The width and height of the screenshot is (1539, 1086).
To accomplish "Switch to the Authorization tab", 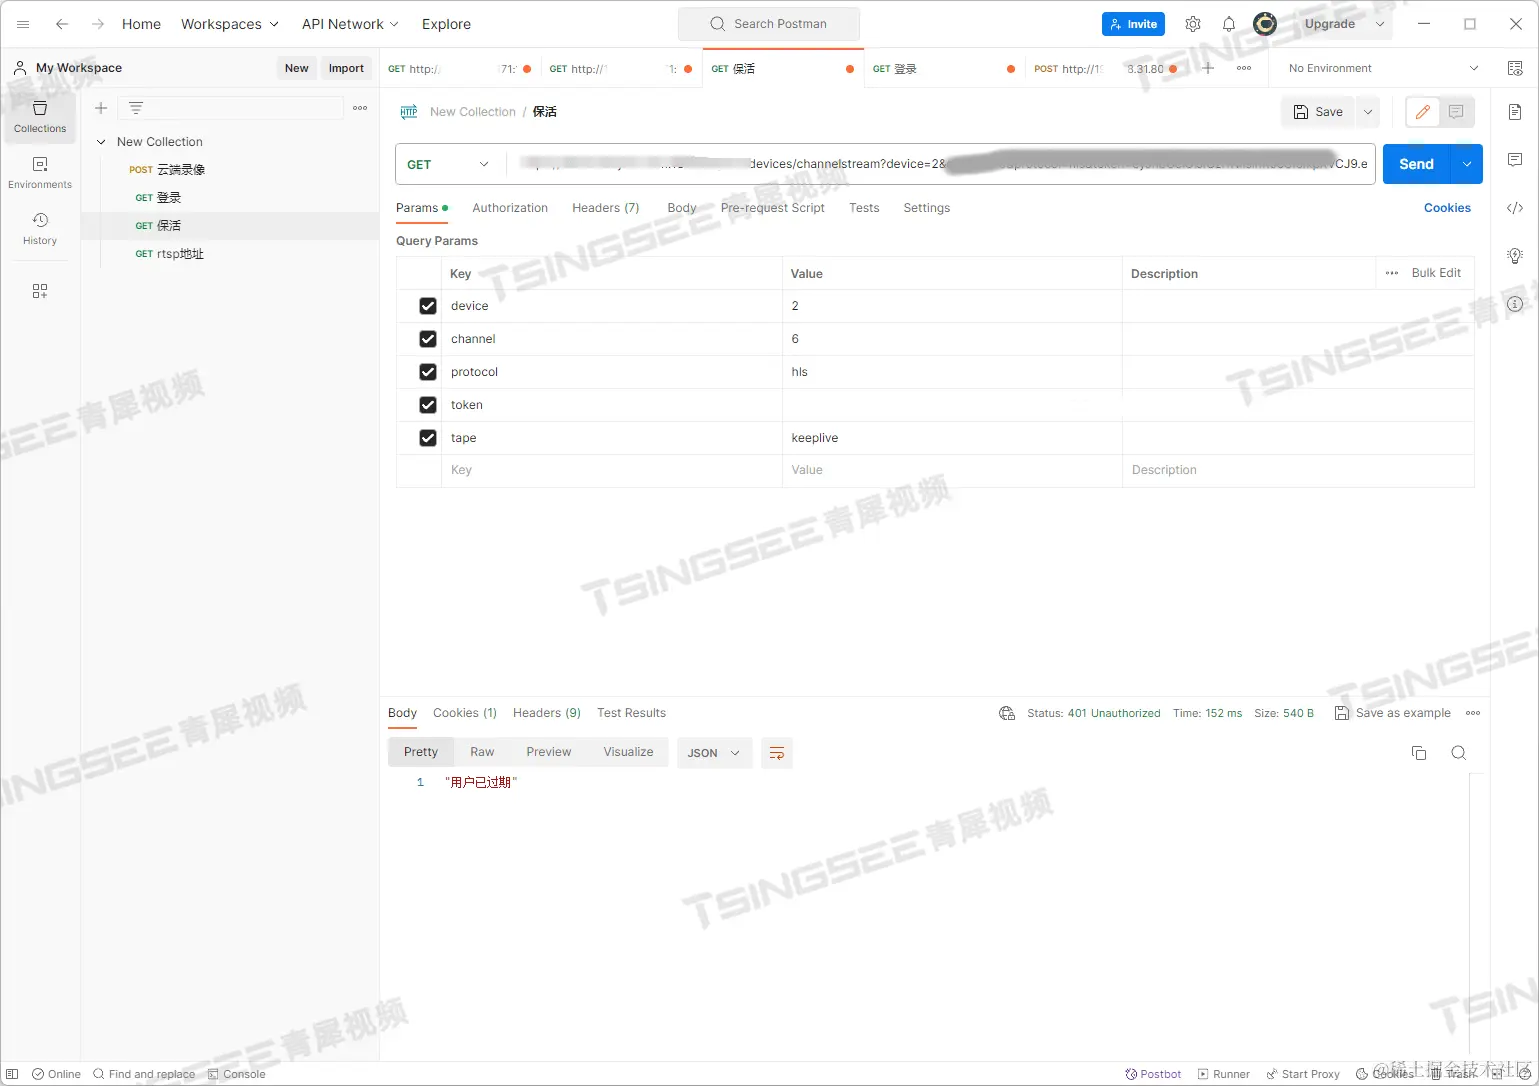I will click(510, 208).
